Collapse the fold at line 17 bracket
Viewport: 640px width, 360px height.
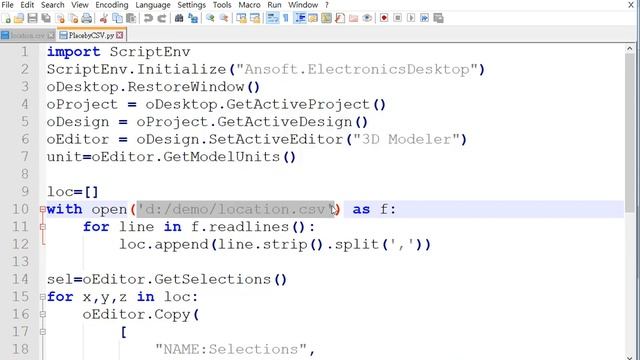pyautogui.click(x=43, y=332)
